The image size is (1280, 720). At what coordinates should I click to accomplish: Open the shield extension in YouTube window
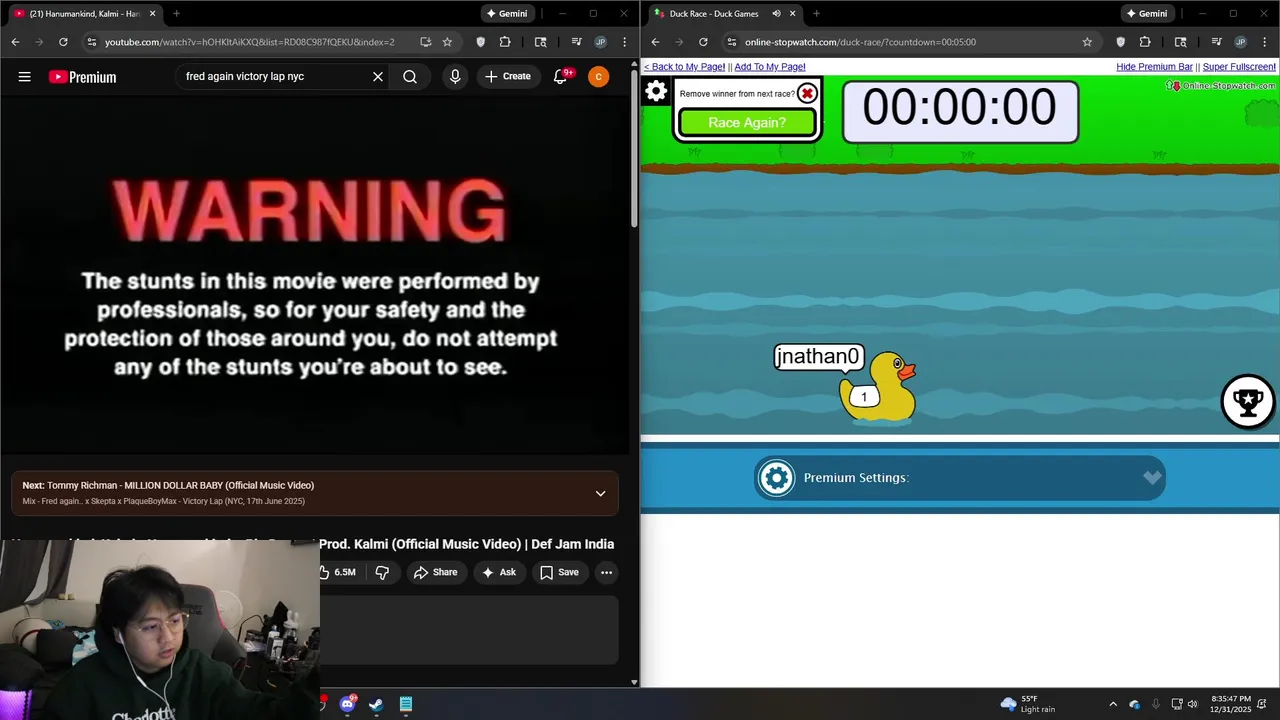(481, 42)
